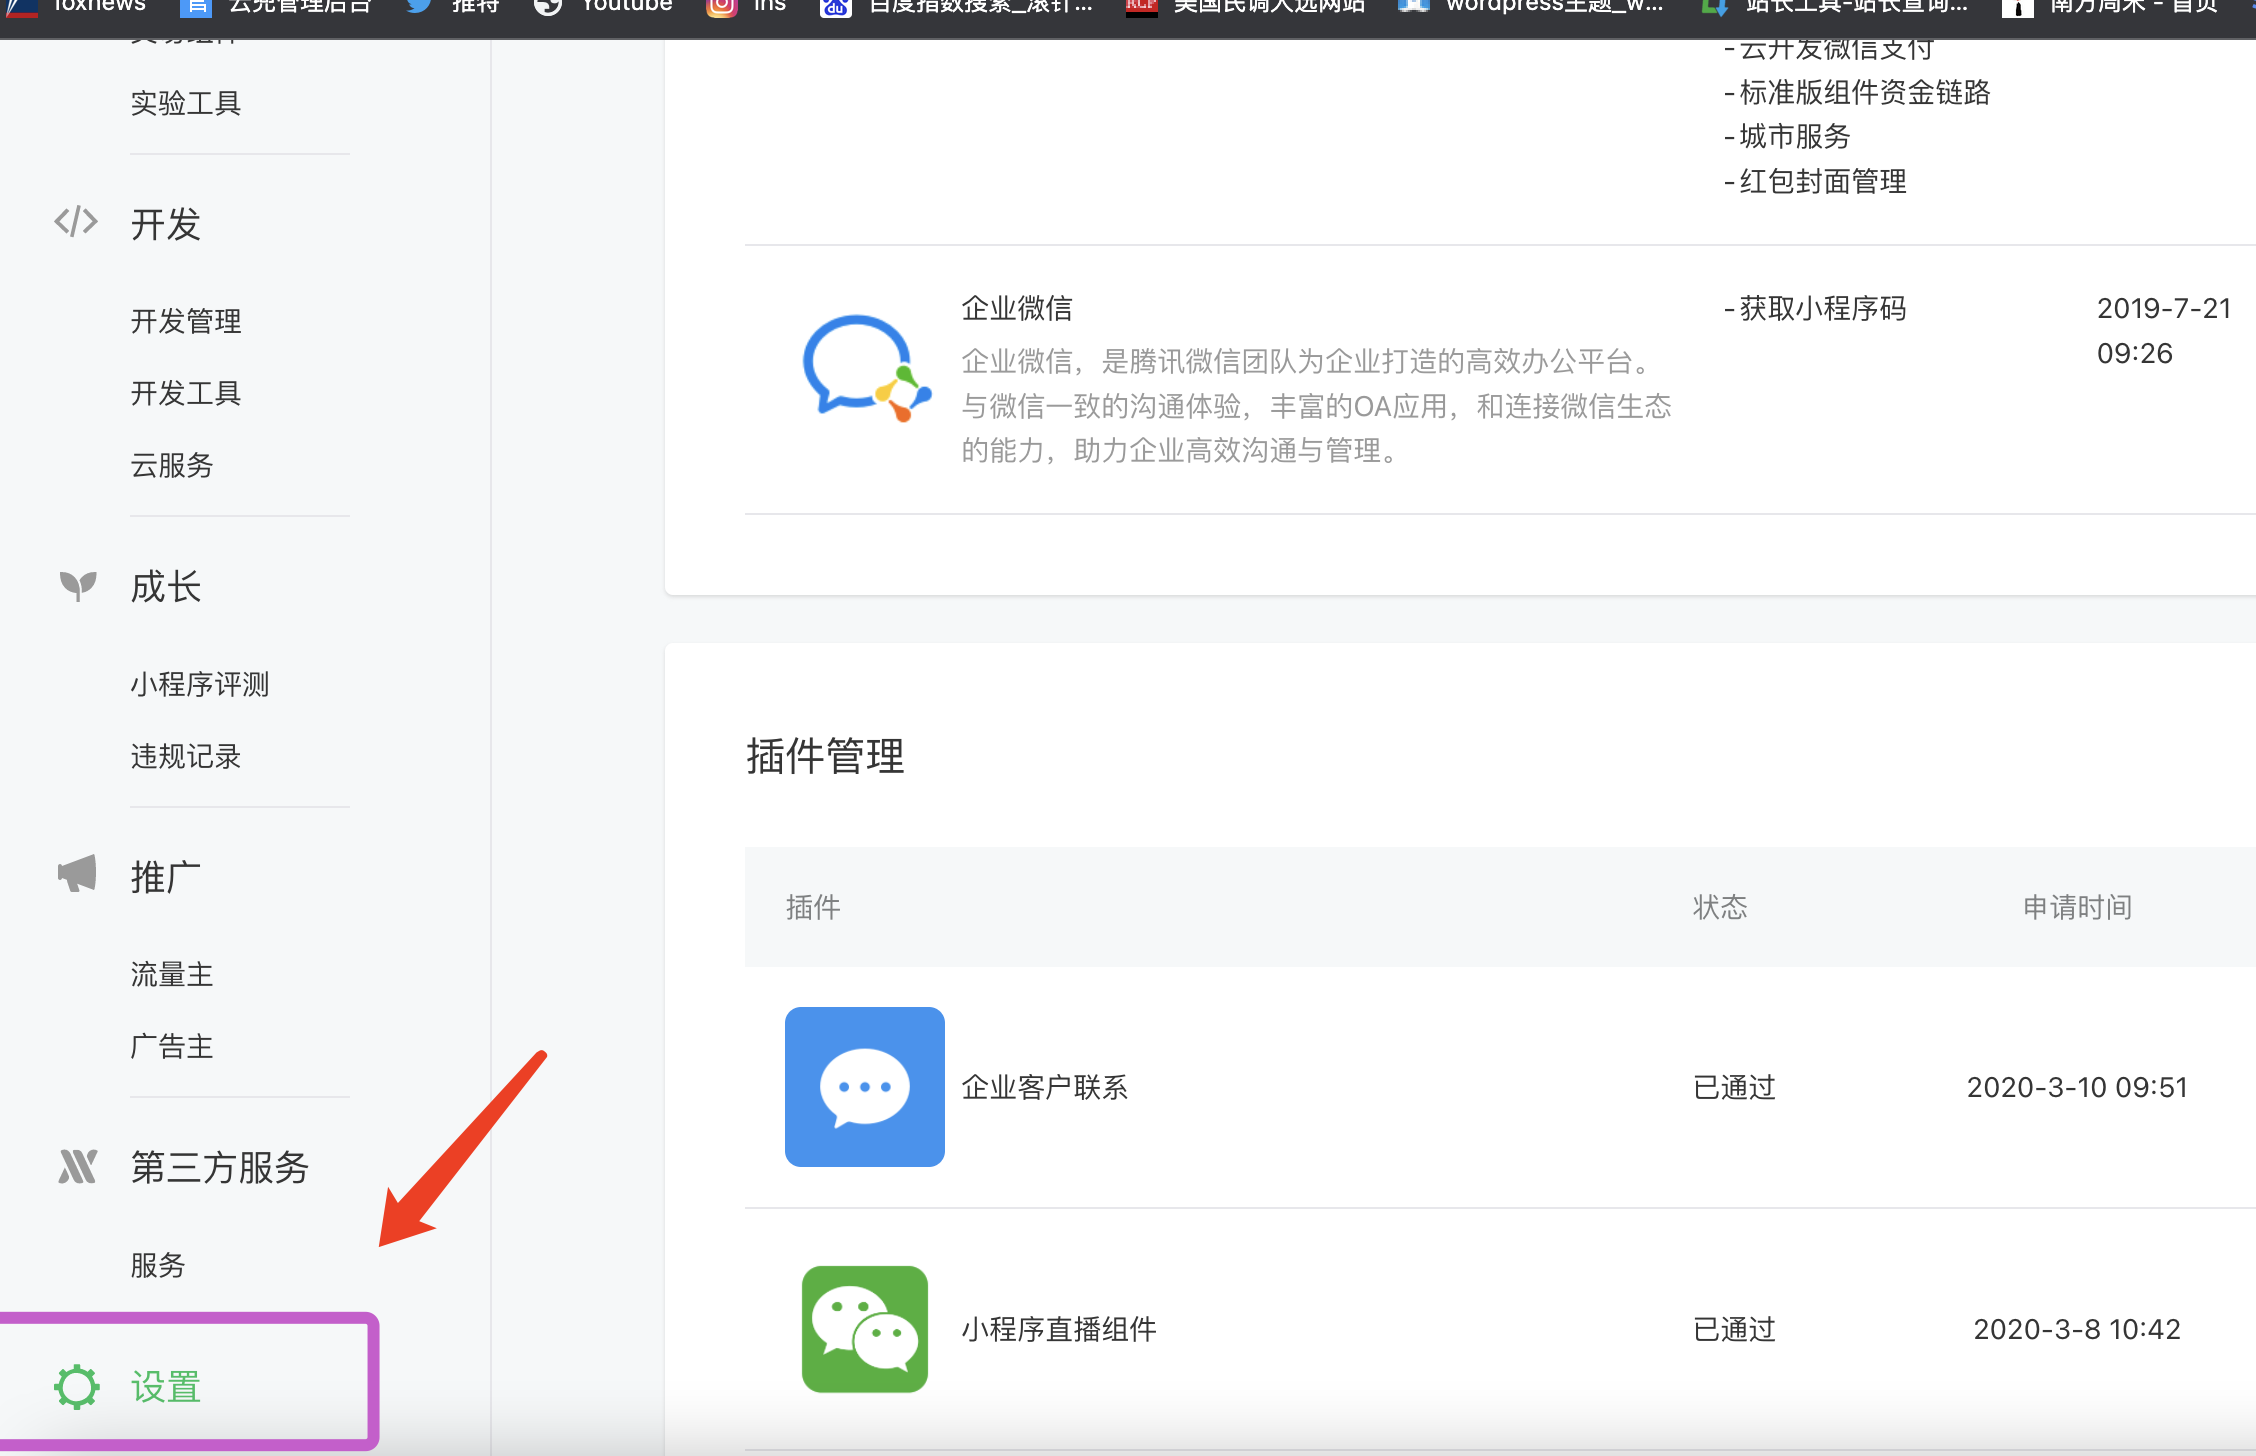2256x1456 pixels.
Task: Click the 开发 section heading text
Action: click(166, 224)
